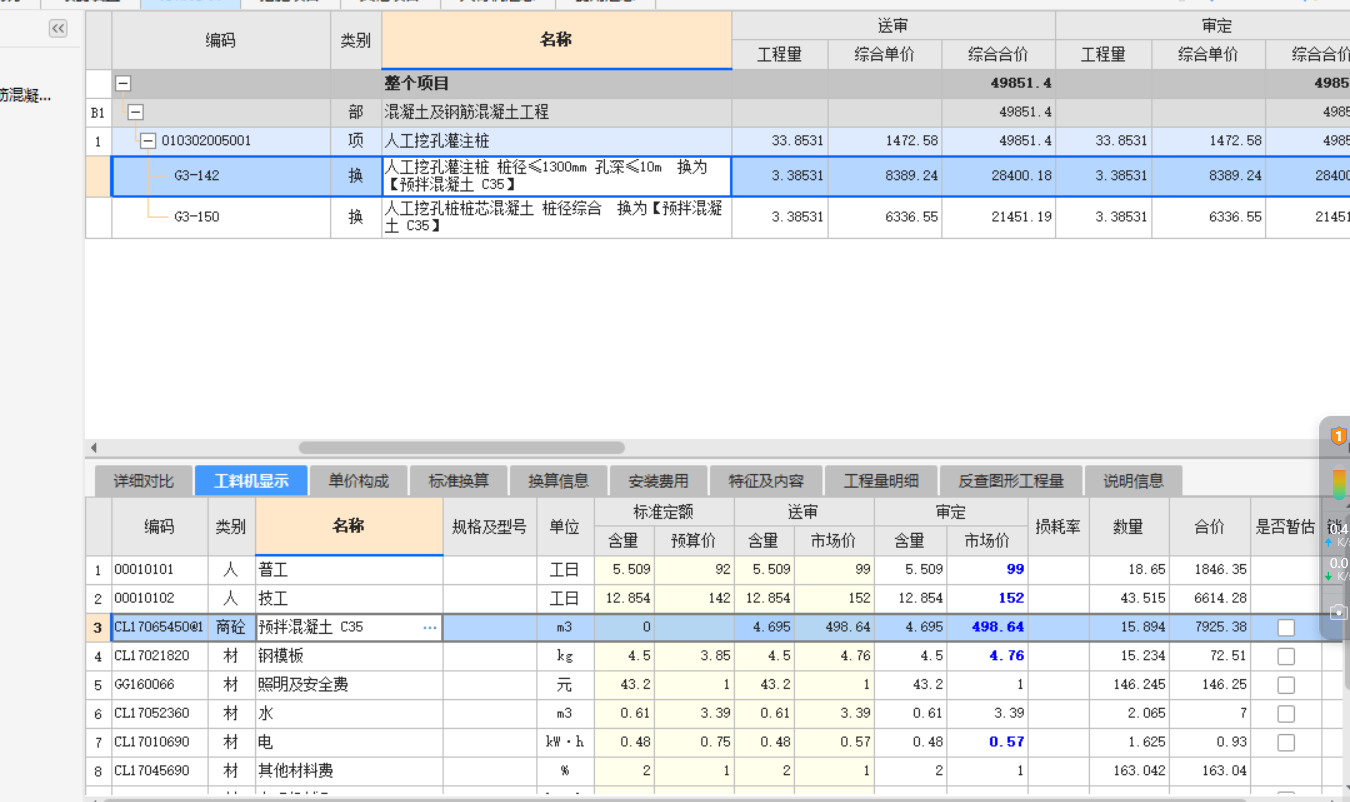Collapse the left sidebar with the double-chevron button
The width and height of the screenshot is (1350, 802).
[58, 29]
